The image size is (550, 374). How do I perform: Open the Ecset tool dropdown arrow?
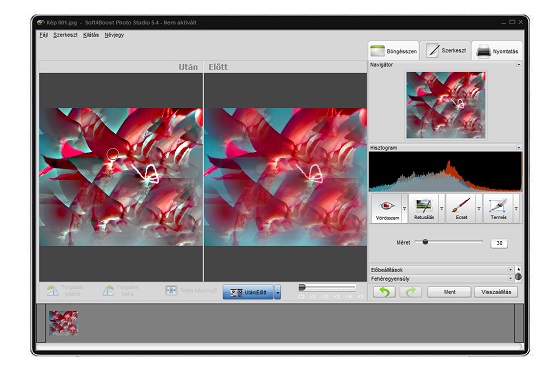click(x=479, y=209)
